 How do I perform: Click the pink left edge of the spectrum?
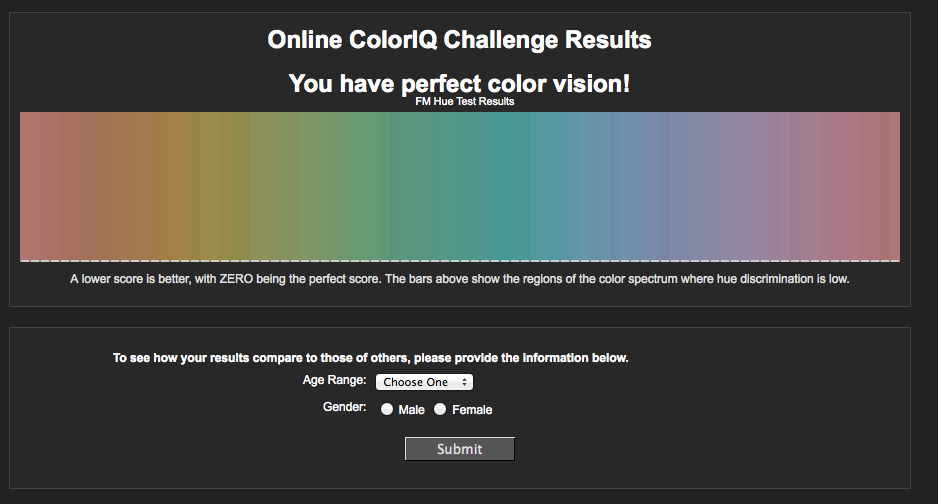click(29, 187)
